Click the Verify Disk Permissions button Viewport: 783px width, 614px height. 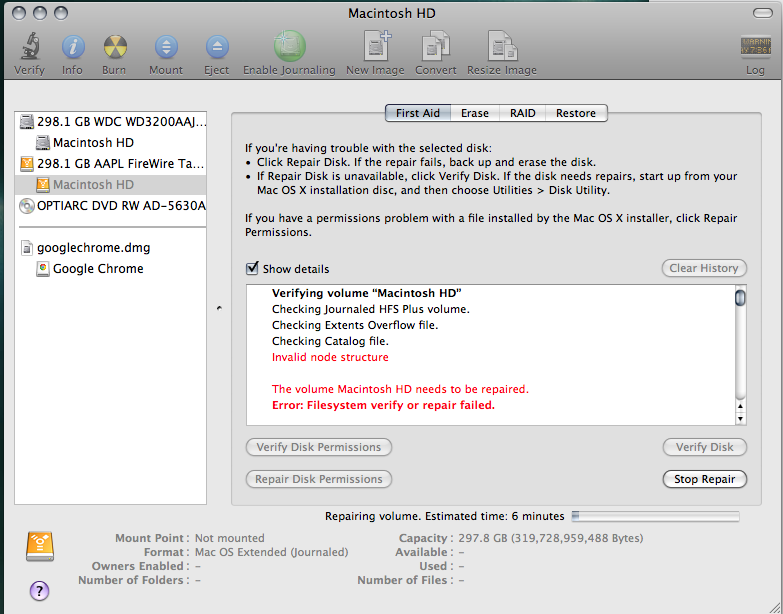point(319,447)
